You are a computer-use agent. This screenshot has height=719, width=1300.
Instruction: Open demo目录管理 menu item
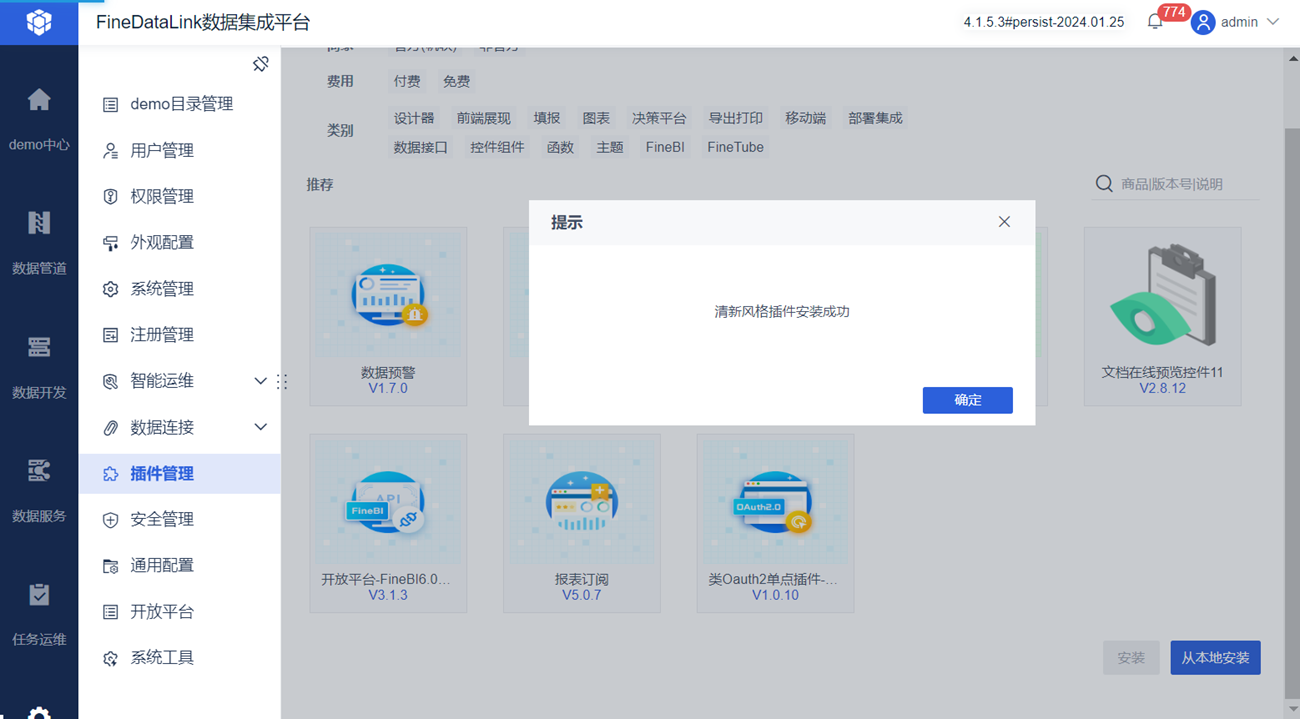[179, 104]
